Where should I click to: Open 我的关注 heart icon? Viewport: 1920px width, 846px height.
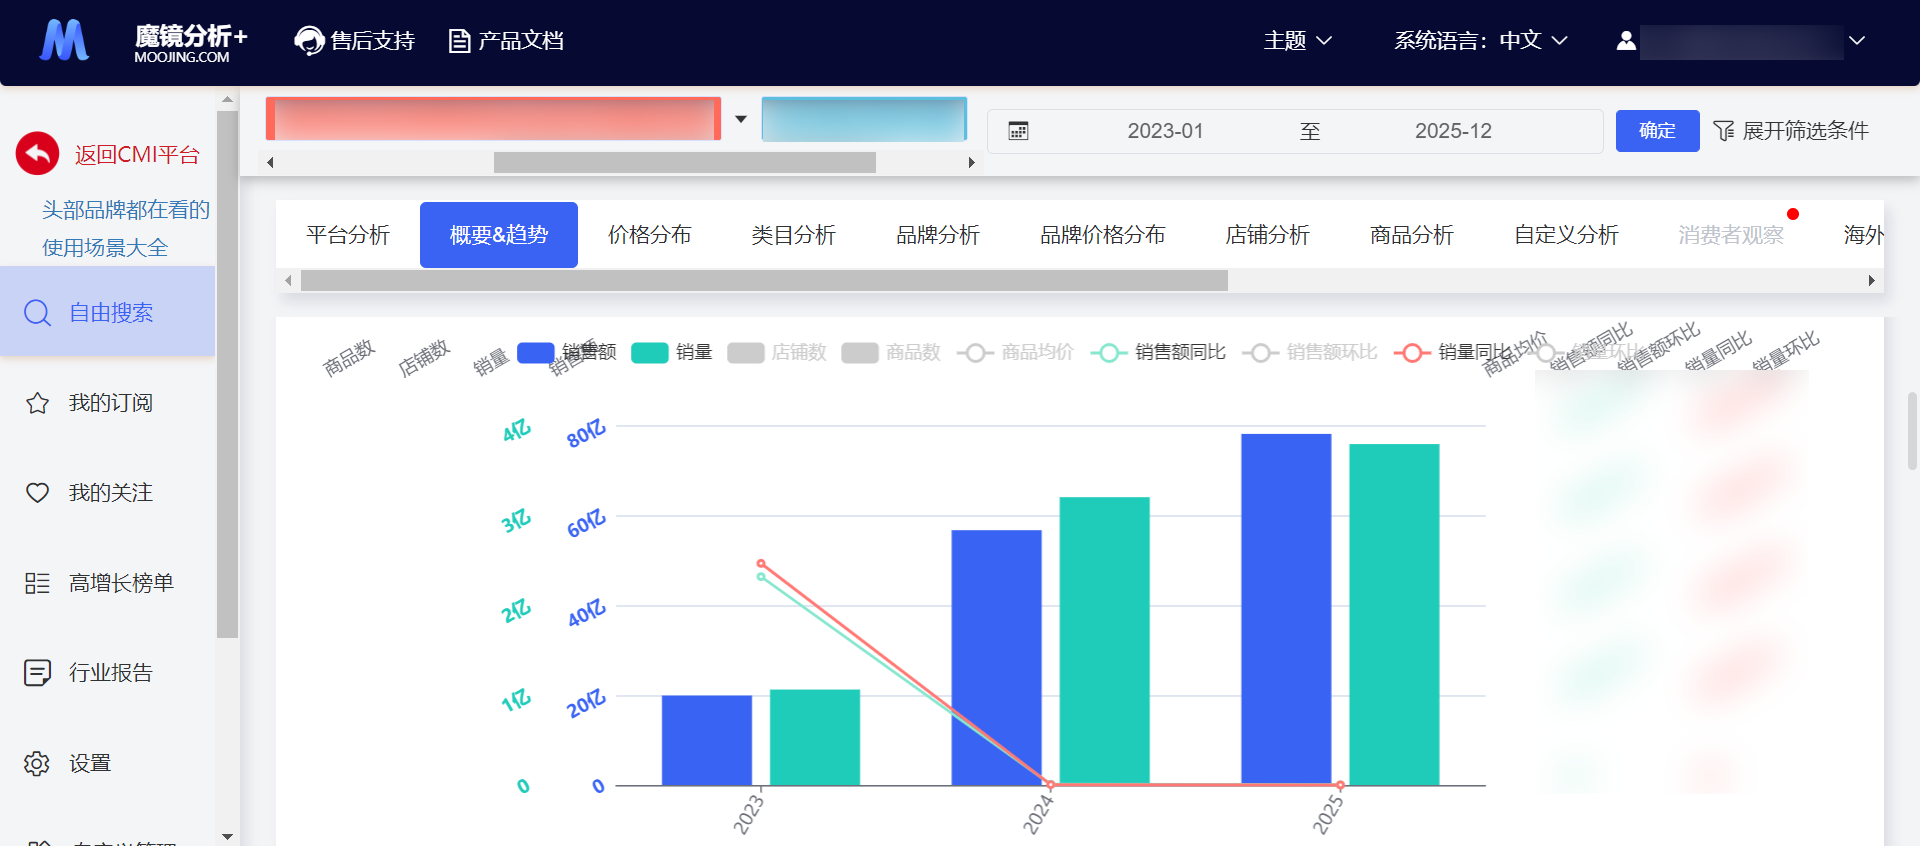37,493
